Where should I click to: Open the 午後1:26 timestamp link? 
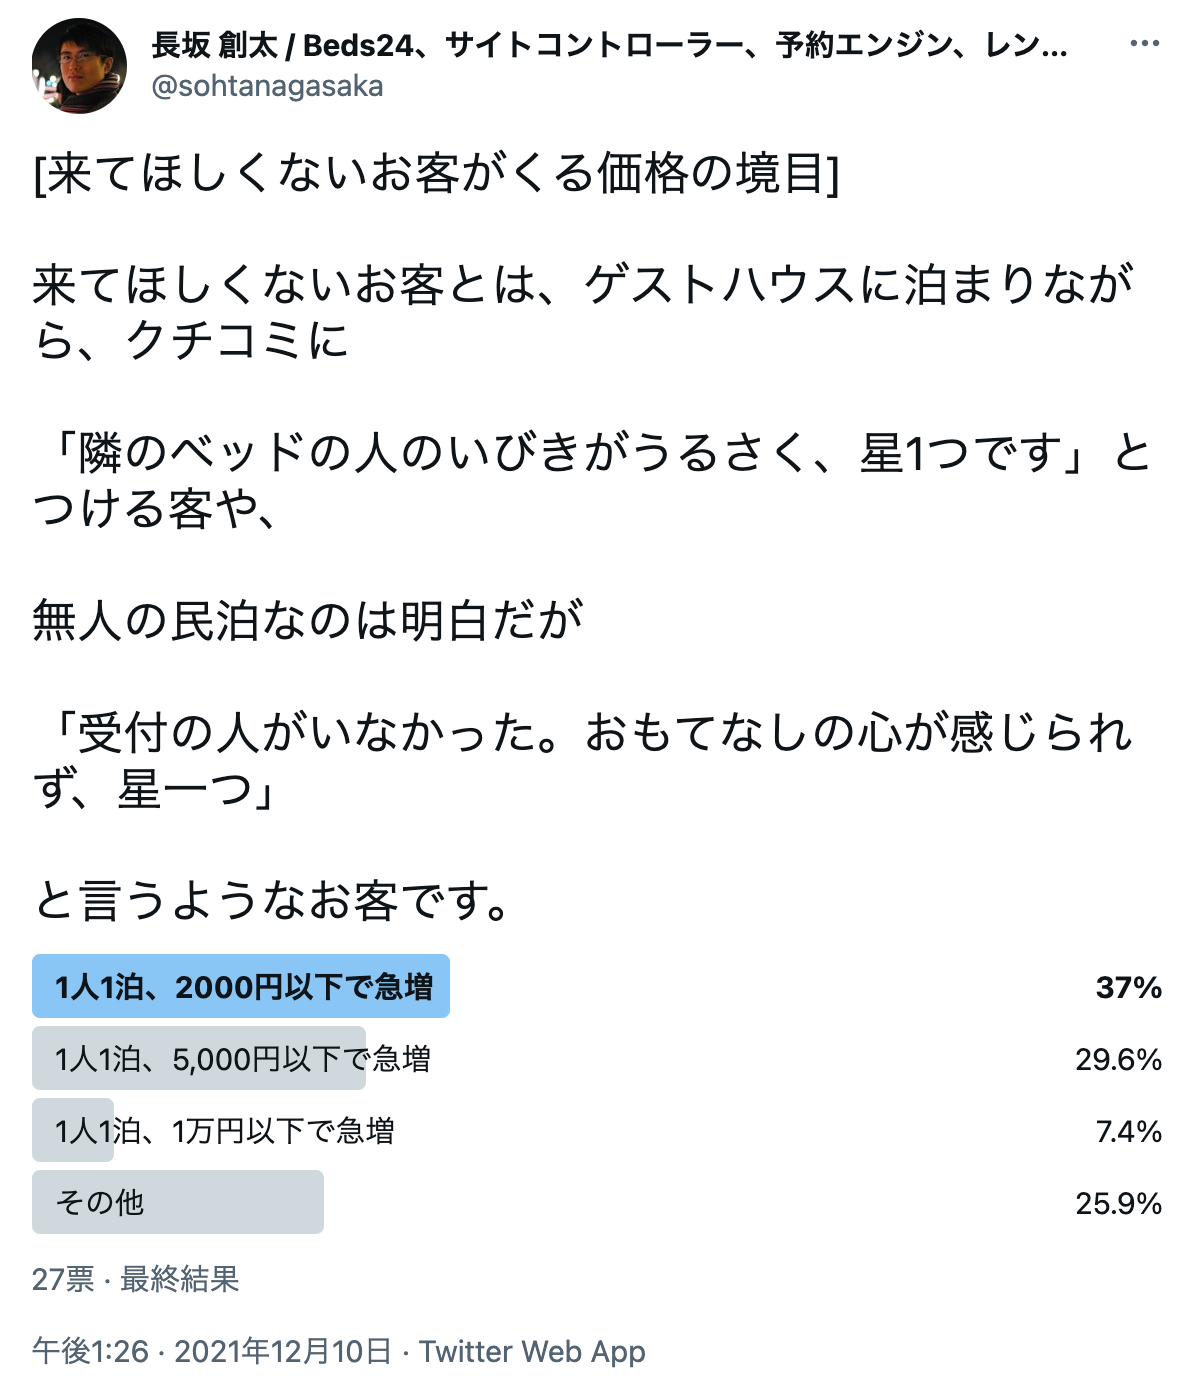coord(90,1351)
